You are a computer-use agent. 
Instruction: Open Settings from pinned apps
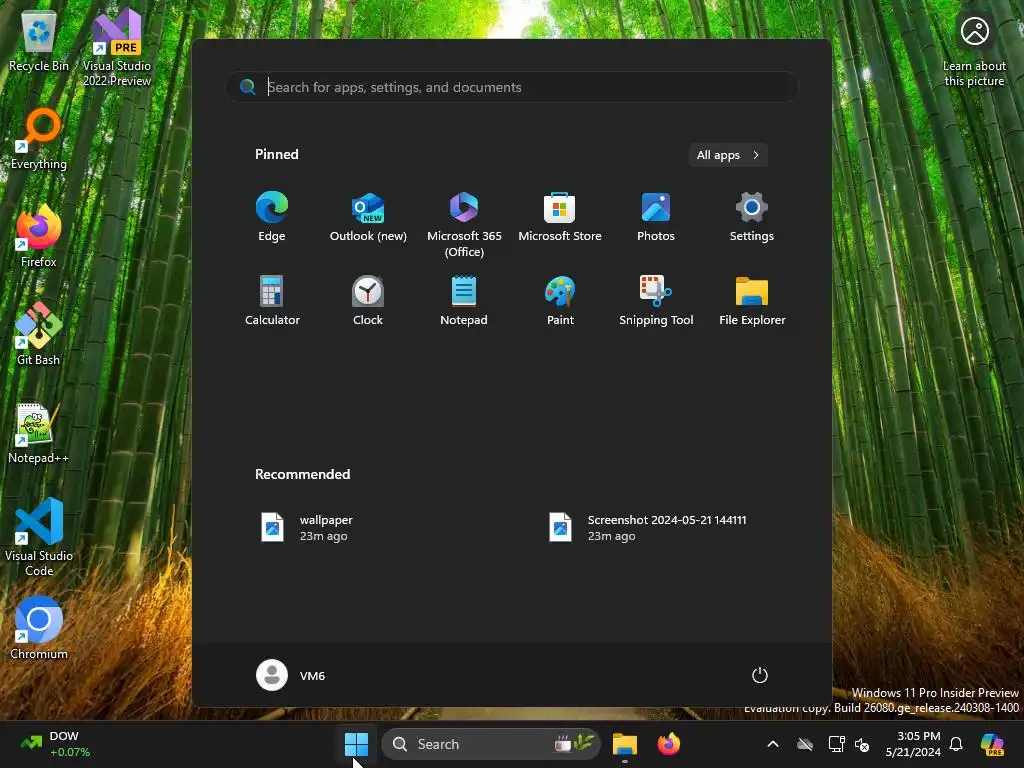pos(752,217)
